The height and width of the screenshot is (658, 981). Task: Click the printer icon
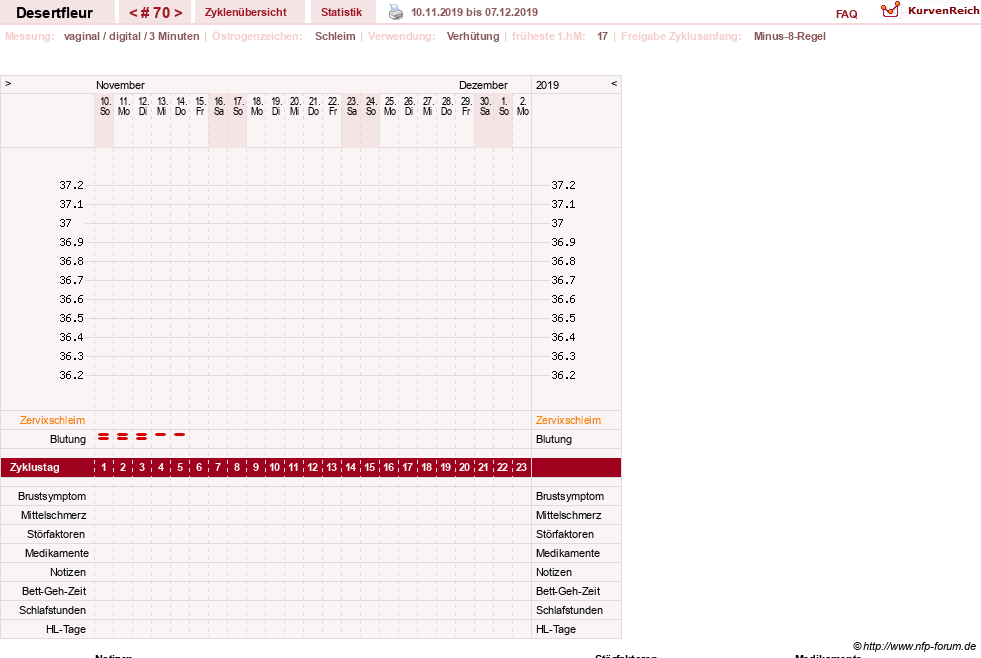click(396, 12)
